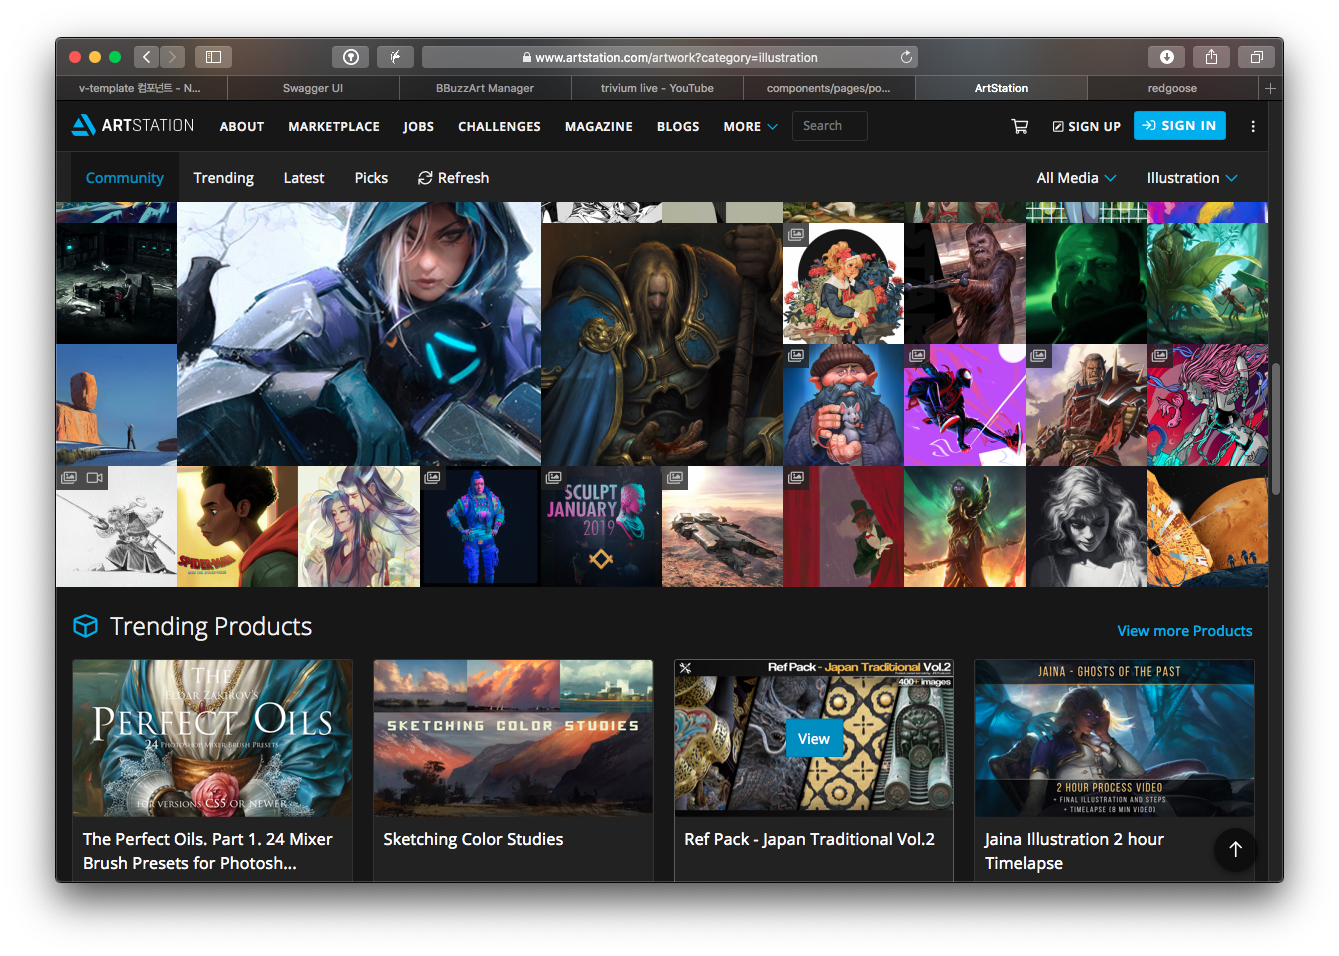1339x956 pixels.
Task: Switch to the Trending tab
Action: pyautogui.click(x=223, y=178)
